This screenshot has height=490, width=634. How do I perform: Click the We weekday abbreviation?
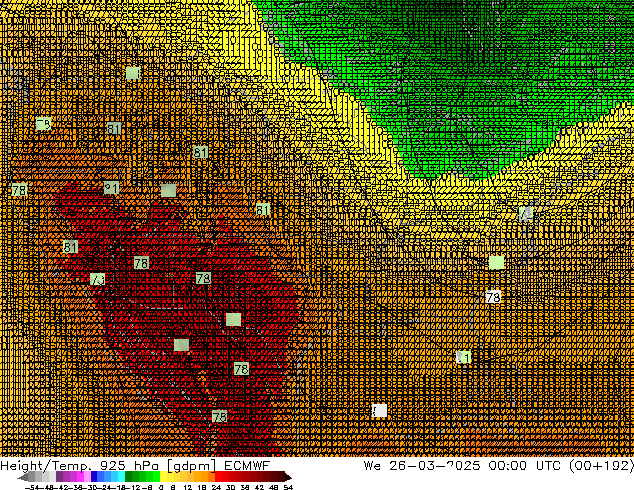pos(372,465)
